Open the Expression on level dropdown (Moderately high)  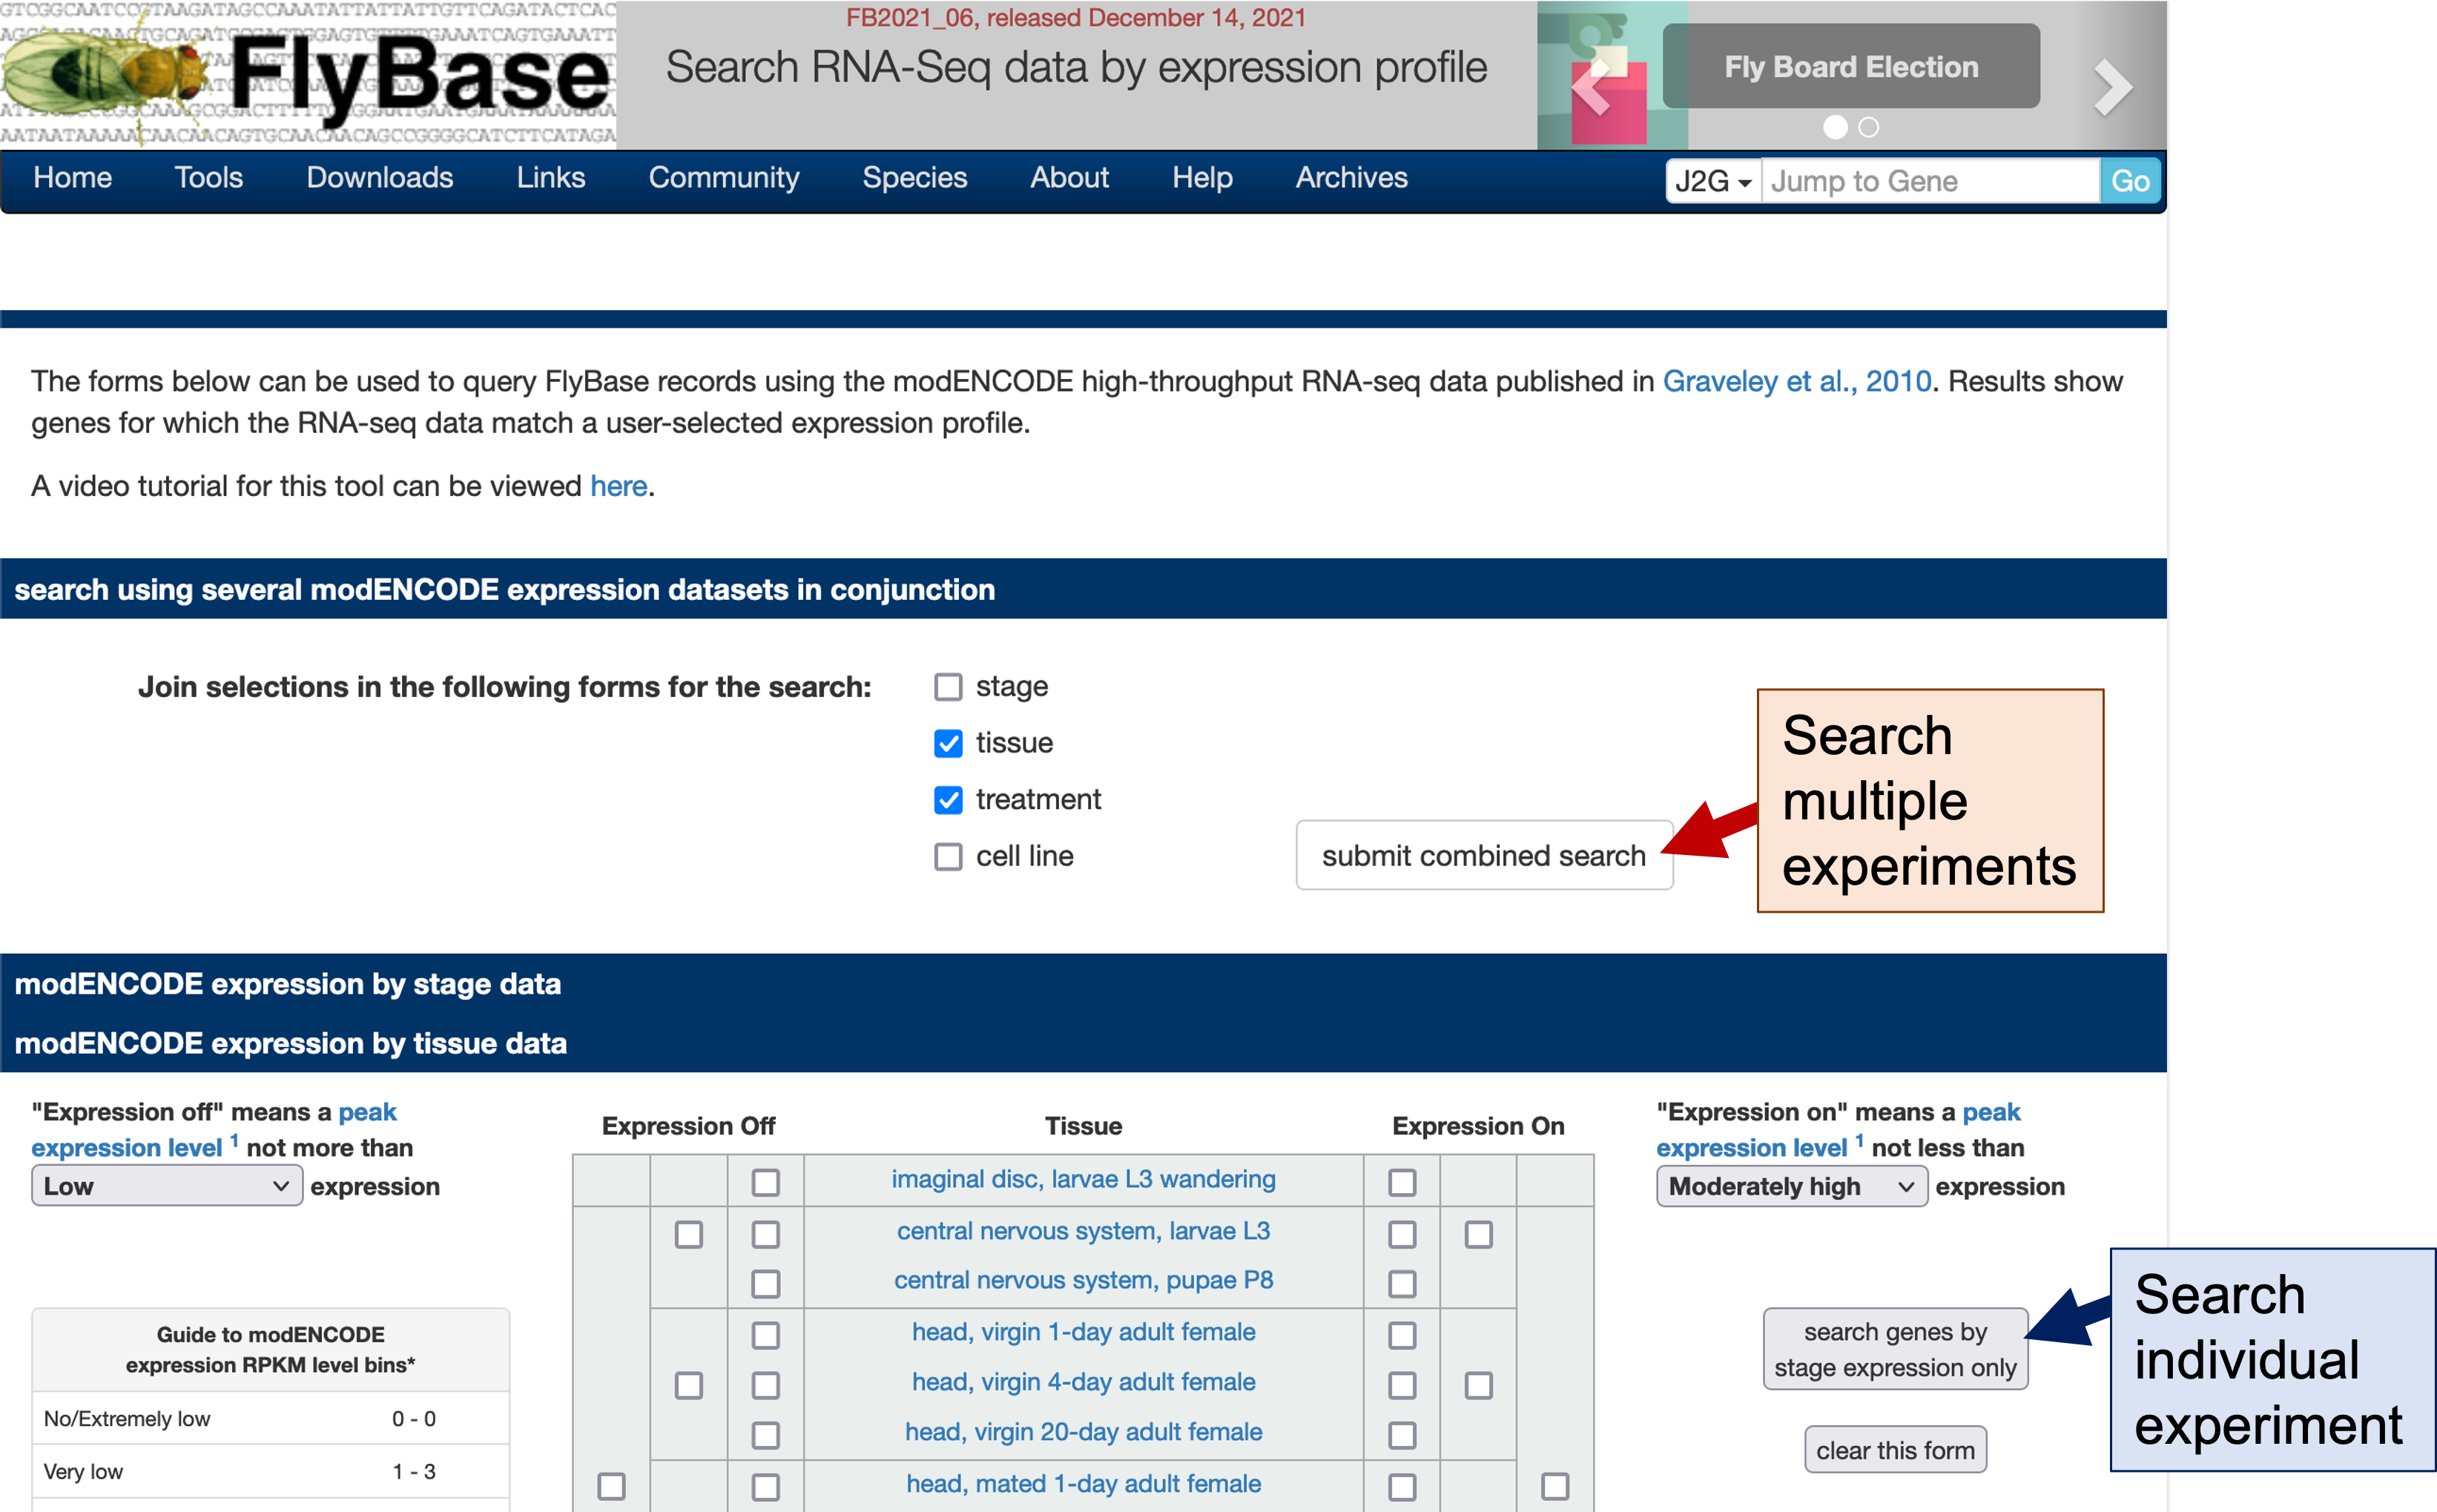click(x=1791, y=1187)
